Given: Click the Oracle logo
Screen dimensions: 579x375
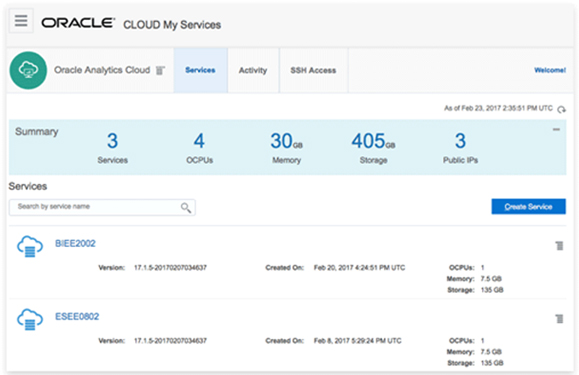Looking at the screenshot, I should [x=78, y=23].
